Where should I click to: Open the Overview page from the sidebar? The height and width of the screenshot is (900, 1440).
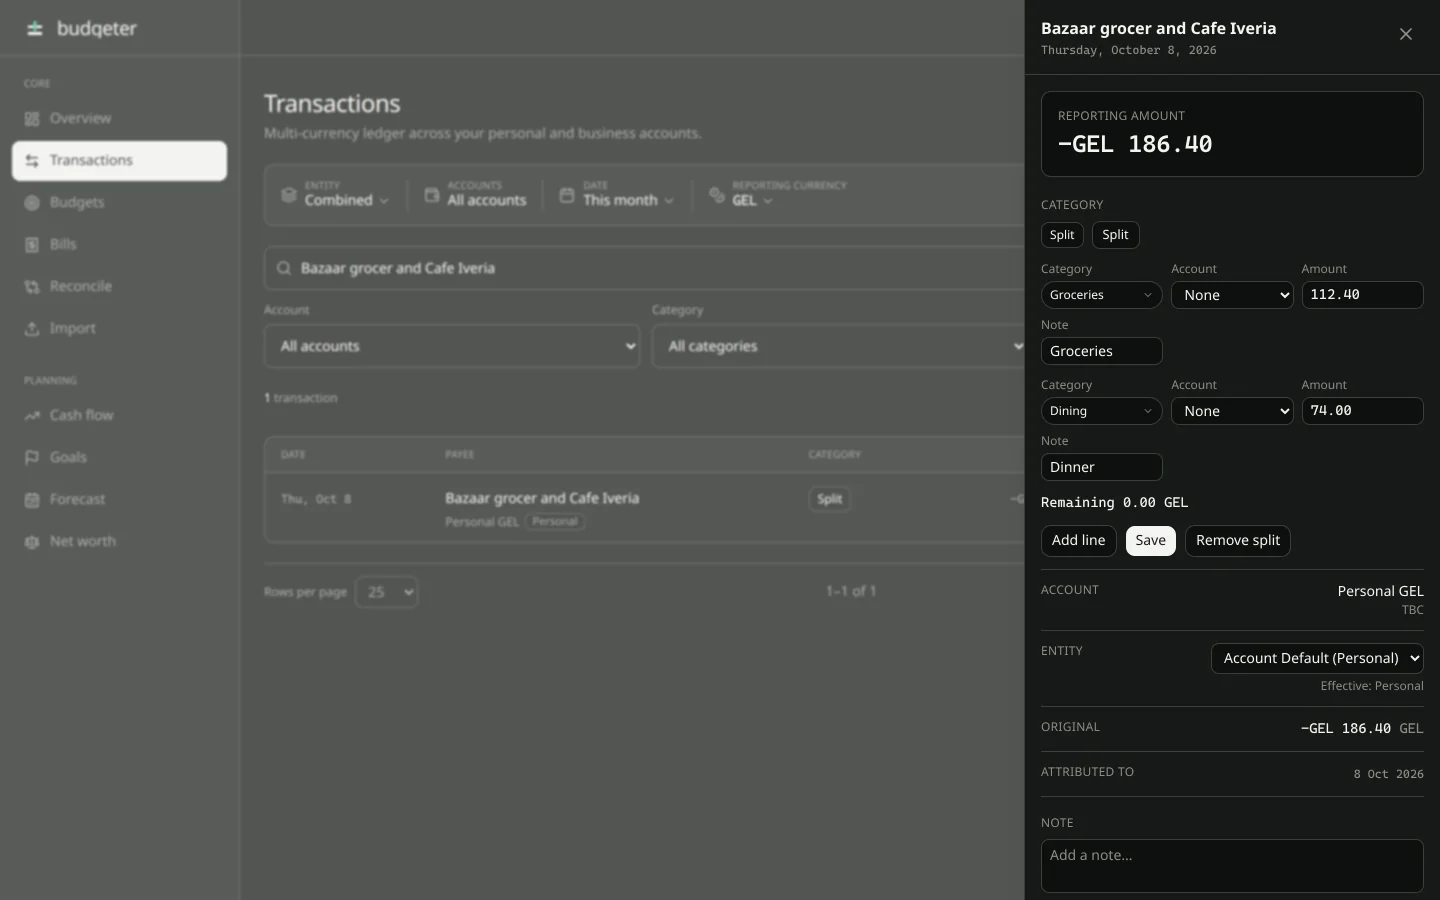119,118
